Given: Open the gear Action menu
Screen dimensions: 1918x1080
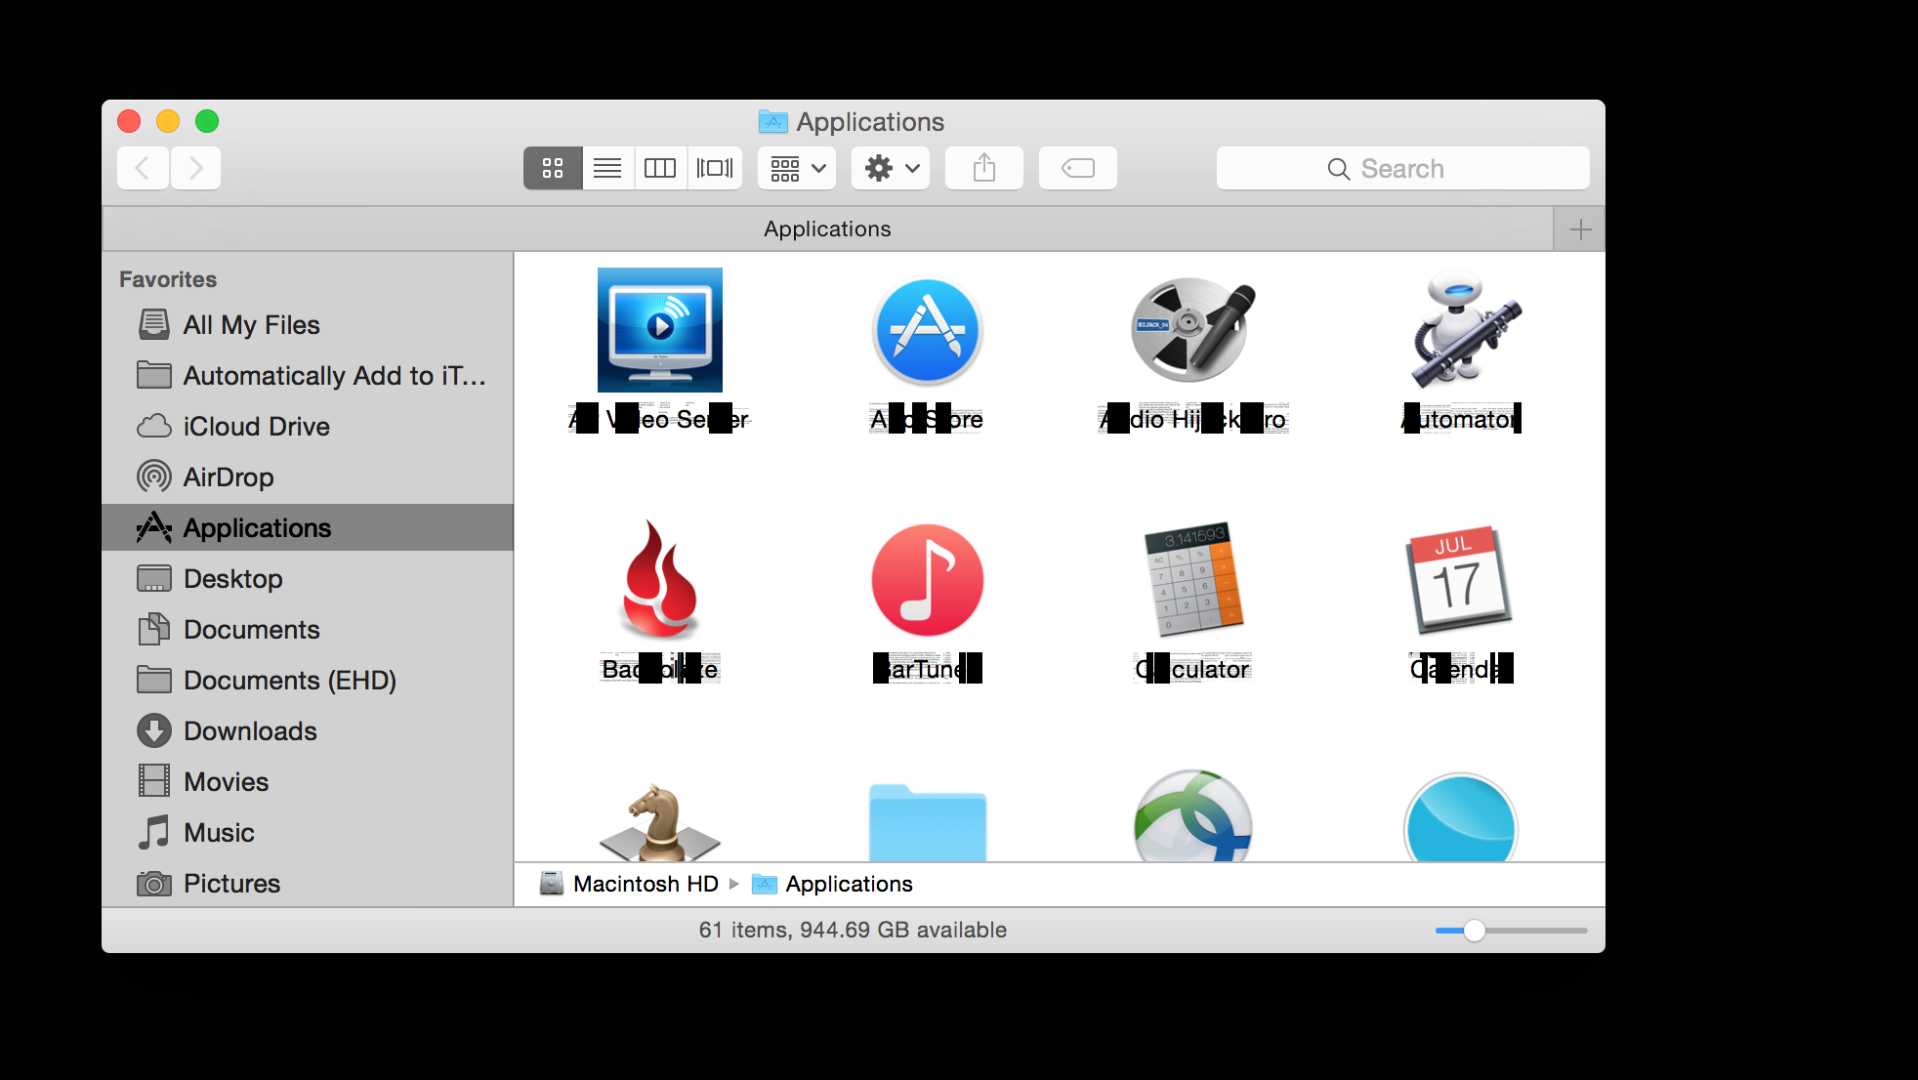Looking at the screenshot, I should [891, 168].
